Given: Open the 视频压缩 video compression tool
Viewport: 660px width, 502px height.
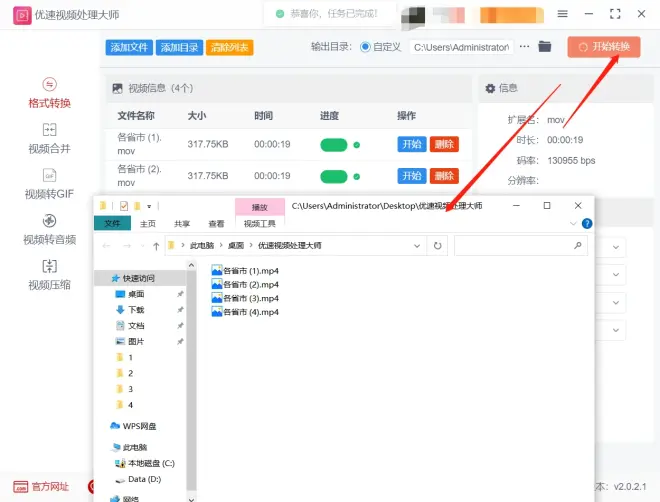Looking at the screenshot, I should pyautogui.click(x=49, y=275).
